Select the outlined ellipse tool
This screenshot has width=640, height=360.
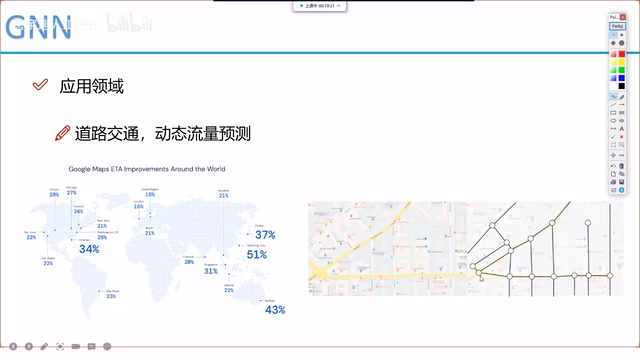point(613,121)
